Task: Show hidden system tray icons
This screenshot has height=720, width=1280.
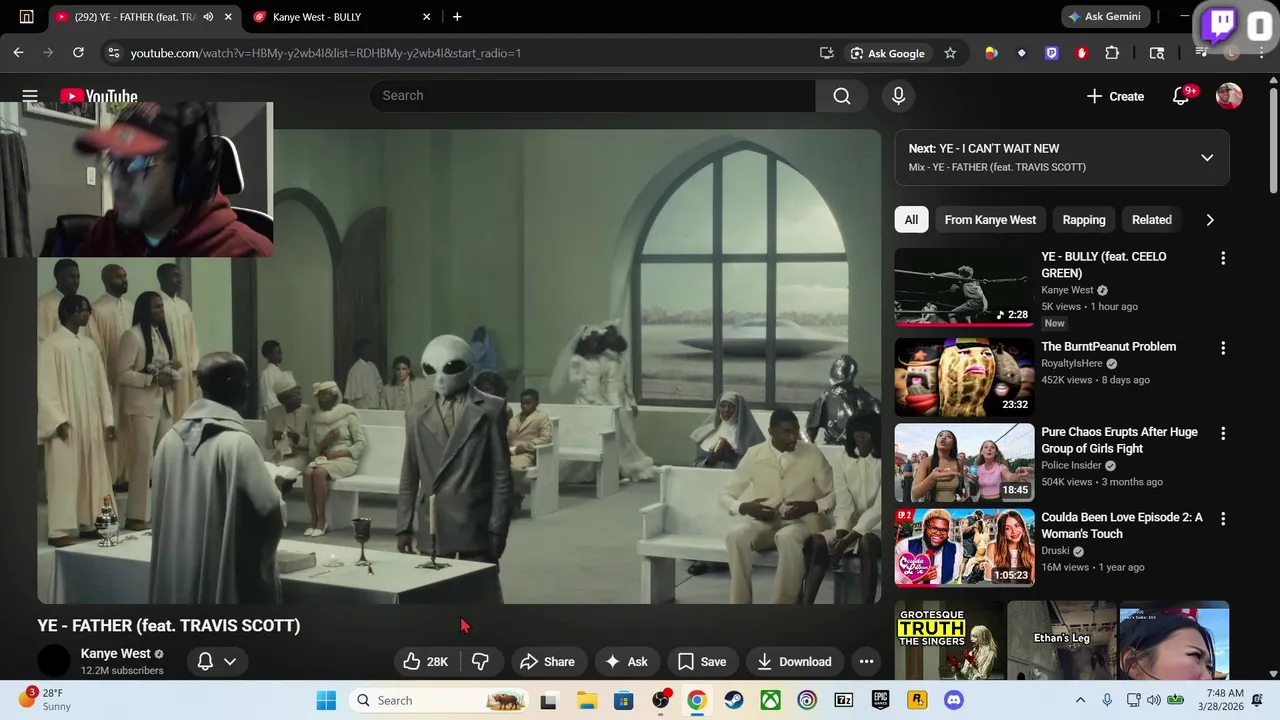Action: (x=1080, y=700)
